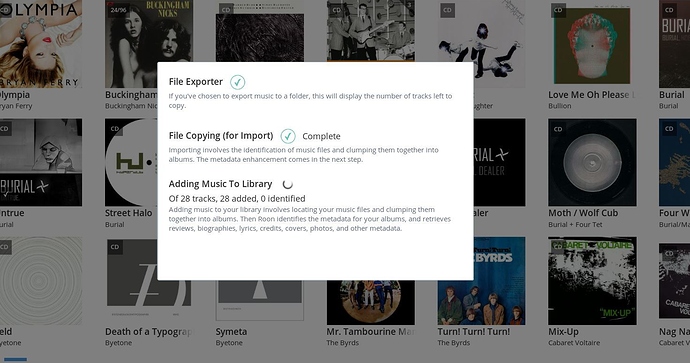Open the Love Me Oh Please album cover
Image resolution: width=690 pixels, height=363 pixels.
pos(592,44)
